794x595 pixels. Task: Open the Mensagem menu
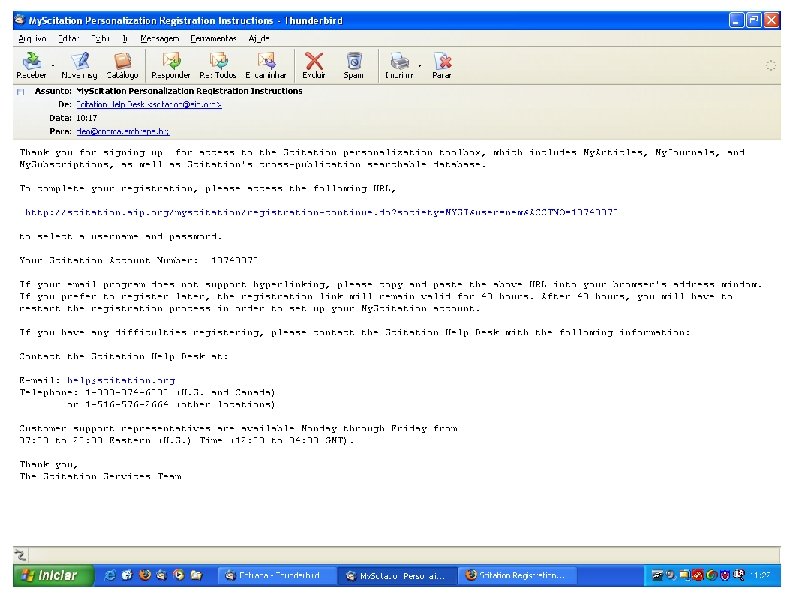[160, 38]
